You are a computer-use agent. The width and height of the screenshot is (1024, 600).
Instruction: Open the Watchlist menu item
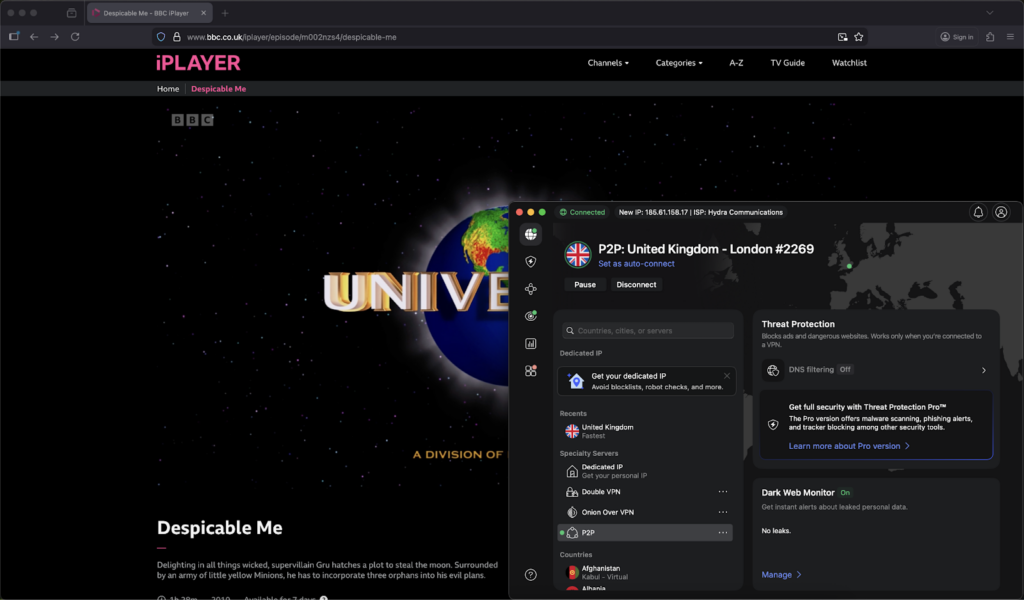click(x=849, y=63)
